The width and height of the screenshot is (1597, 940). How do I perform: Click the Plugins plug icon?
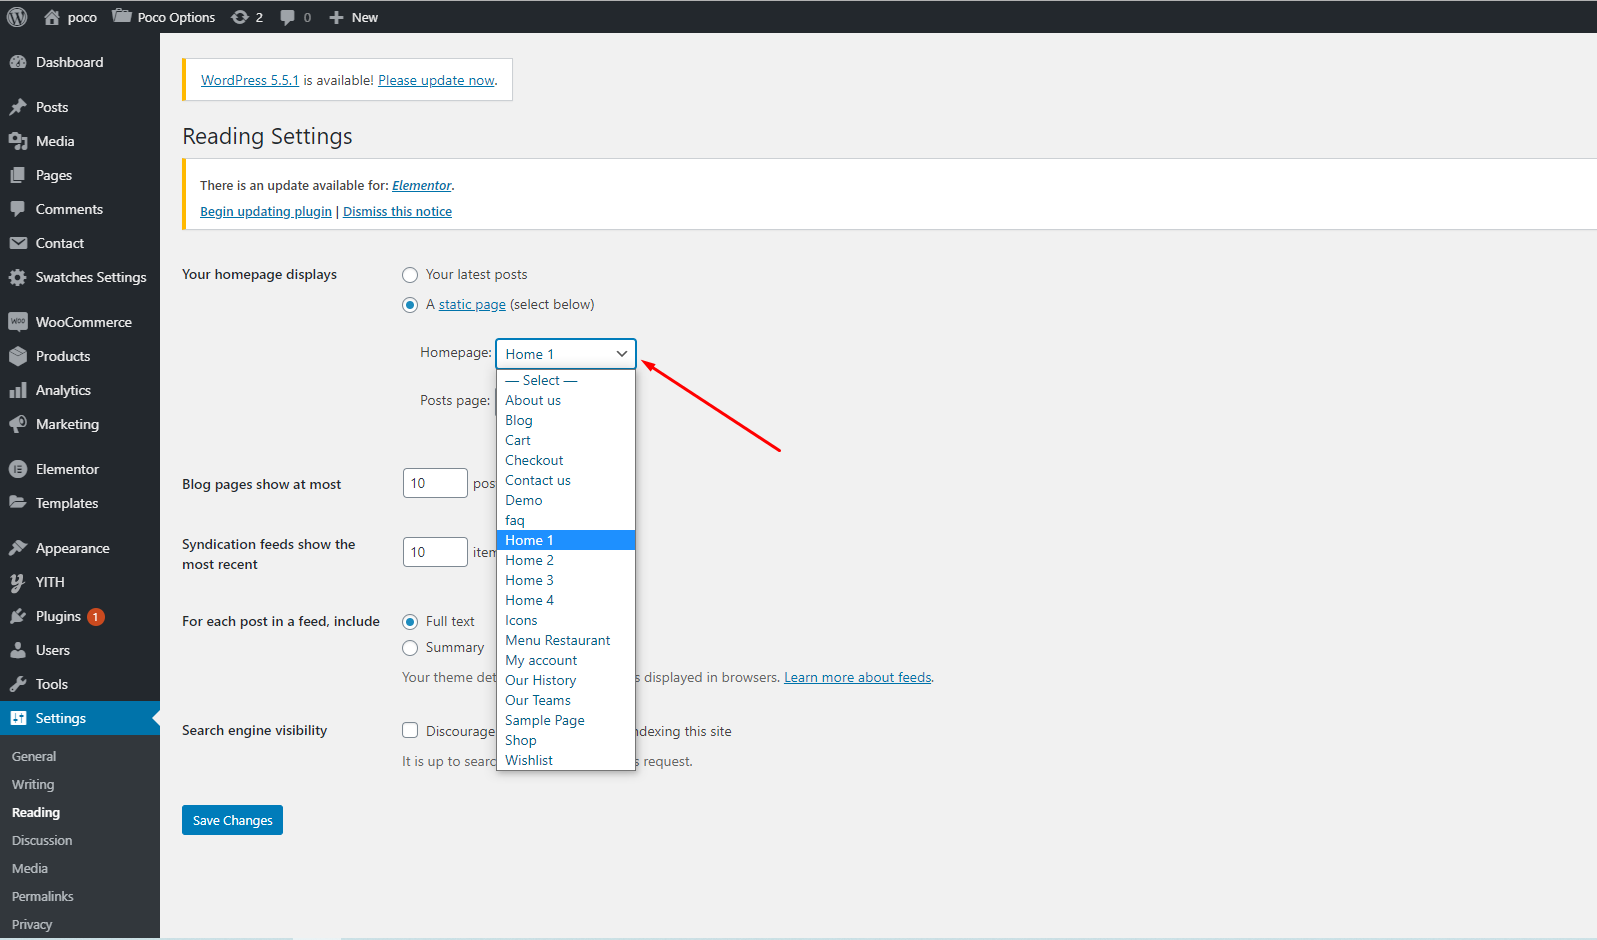[18, 616]
